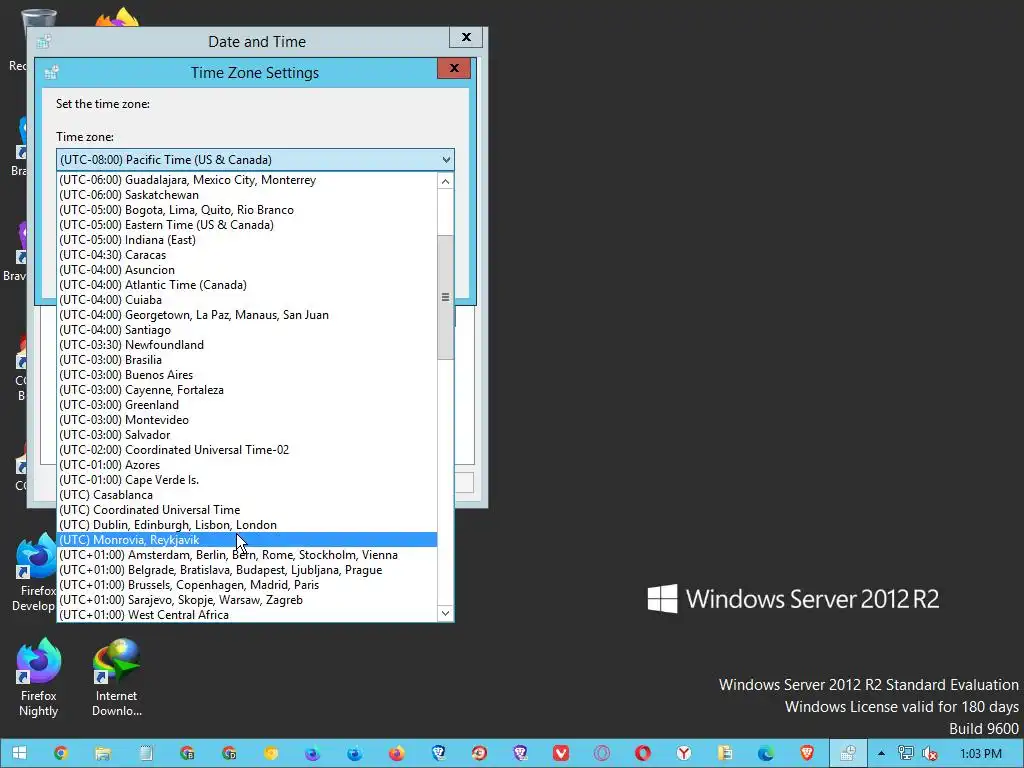Launch Microsoft Edge from the taskbar
The width and height of the screenshot is (1024, 768).
(766, 753)
